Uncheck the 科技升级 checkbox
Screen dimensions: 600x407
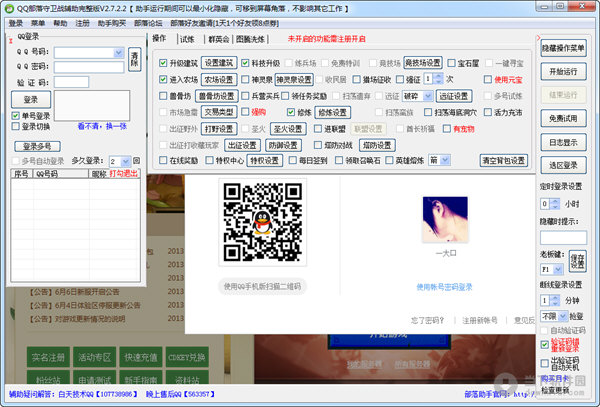point(245,63)
